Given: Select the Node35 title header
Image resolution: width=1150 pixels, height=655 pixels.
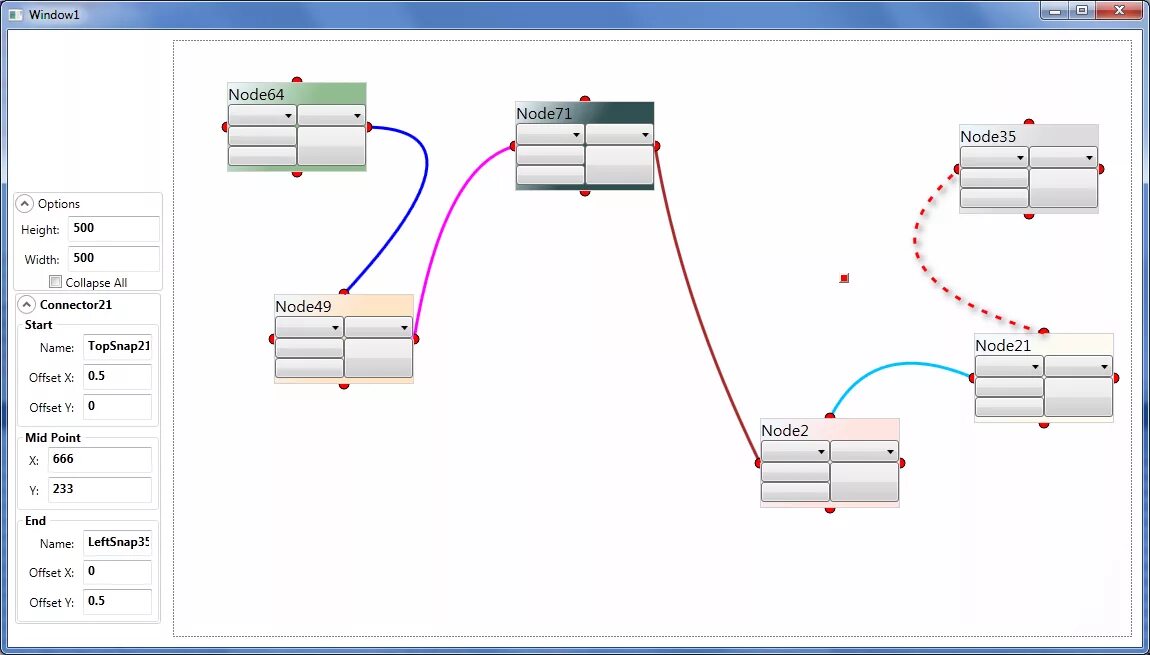Looking at the screenshot, I should (x=1029, y=136).
